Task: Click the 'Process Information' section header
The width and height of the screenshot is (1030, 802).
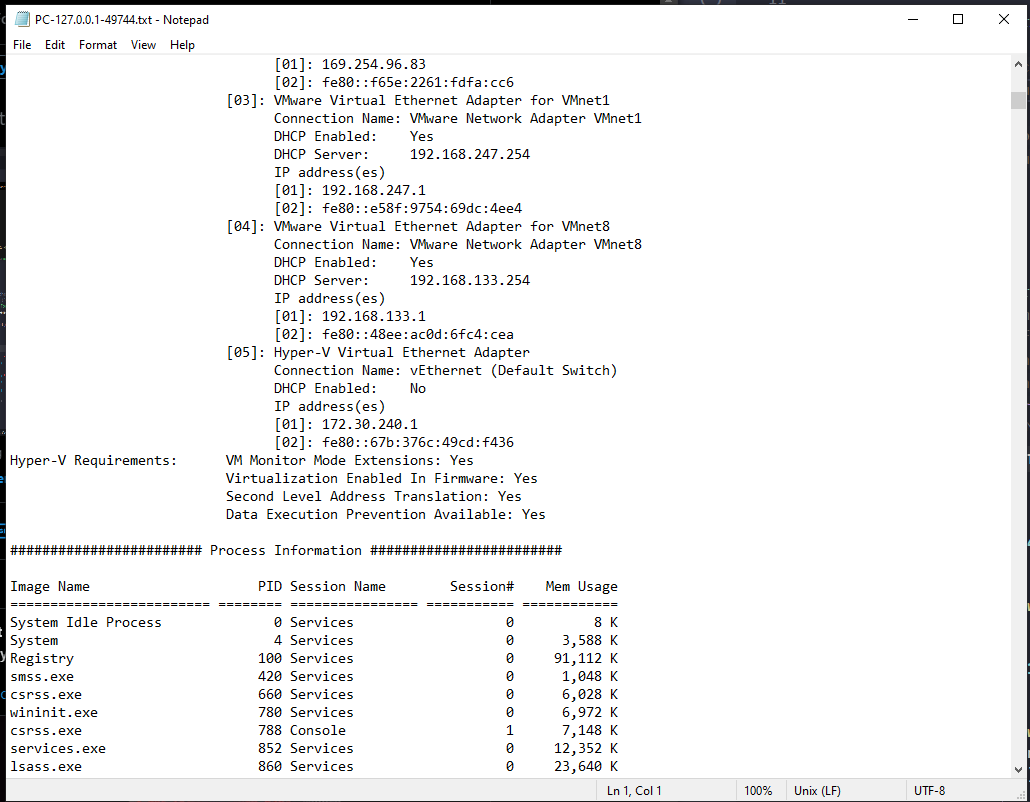Action: (x=286, y=550)
